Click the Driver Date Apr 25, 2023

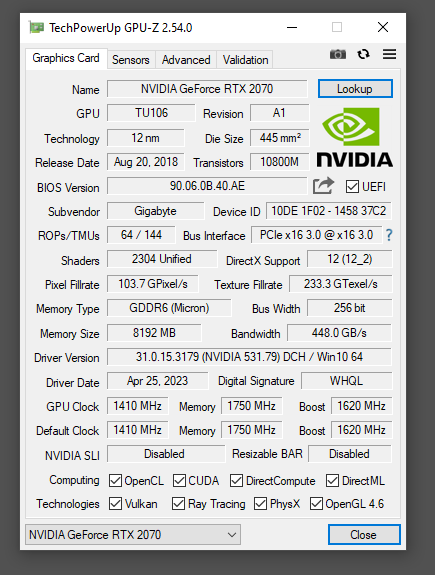click(x=158, y=381)
